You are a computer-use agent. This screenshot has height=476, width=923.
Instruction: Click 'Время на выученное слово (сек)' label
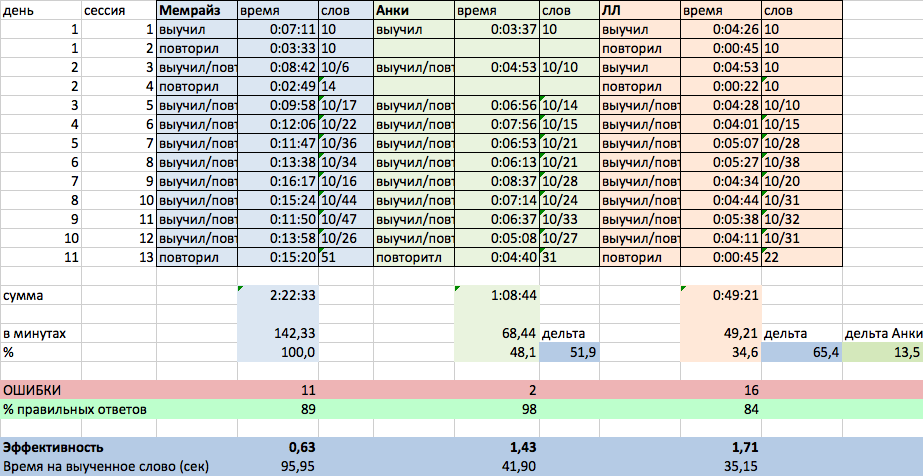(106, 467)
